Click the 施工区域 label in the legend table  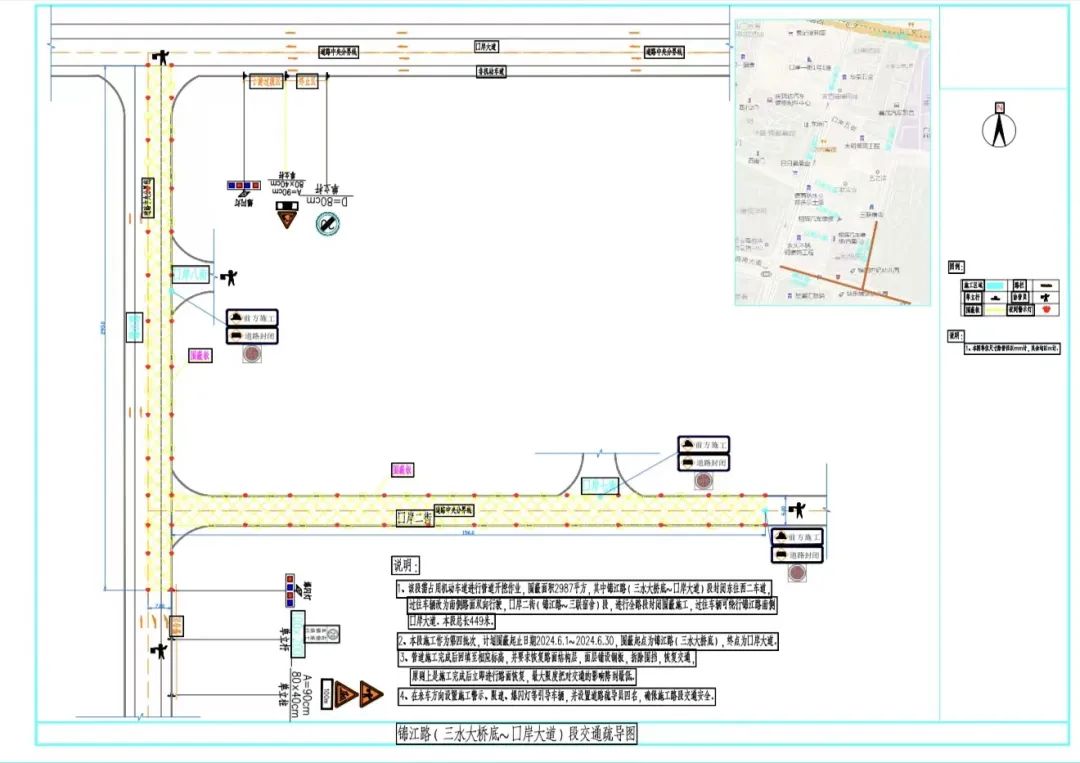tap(973, 285)
